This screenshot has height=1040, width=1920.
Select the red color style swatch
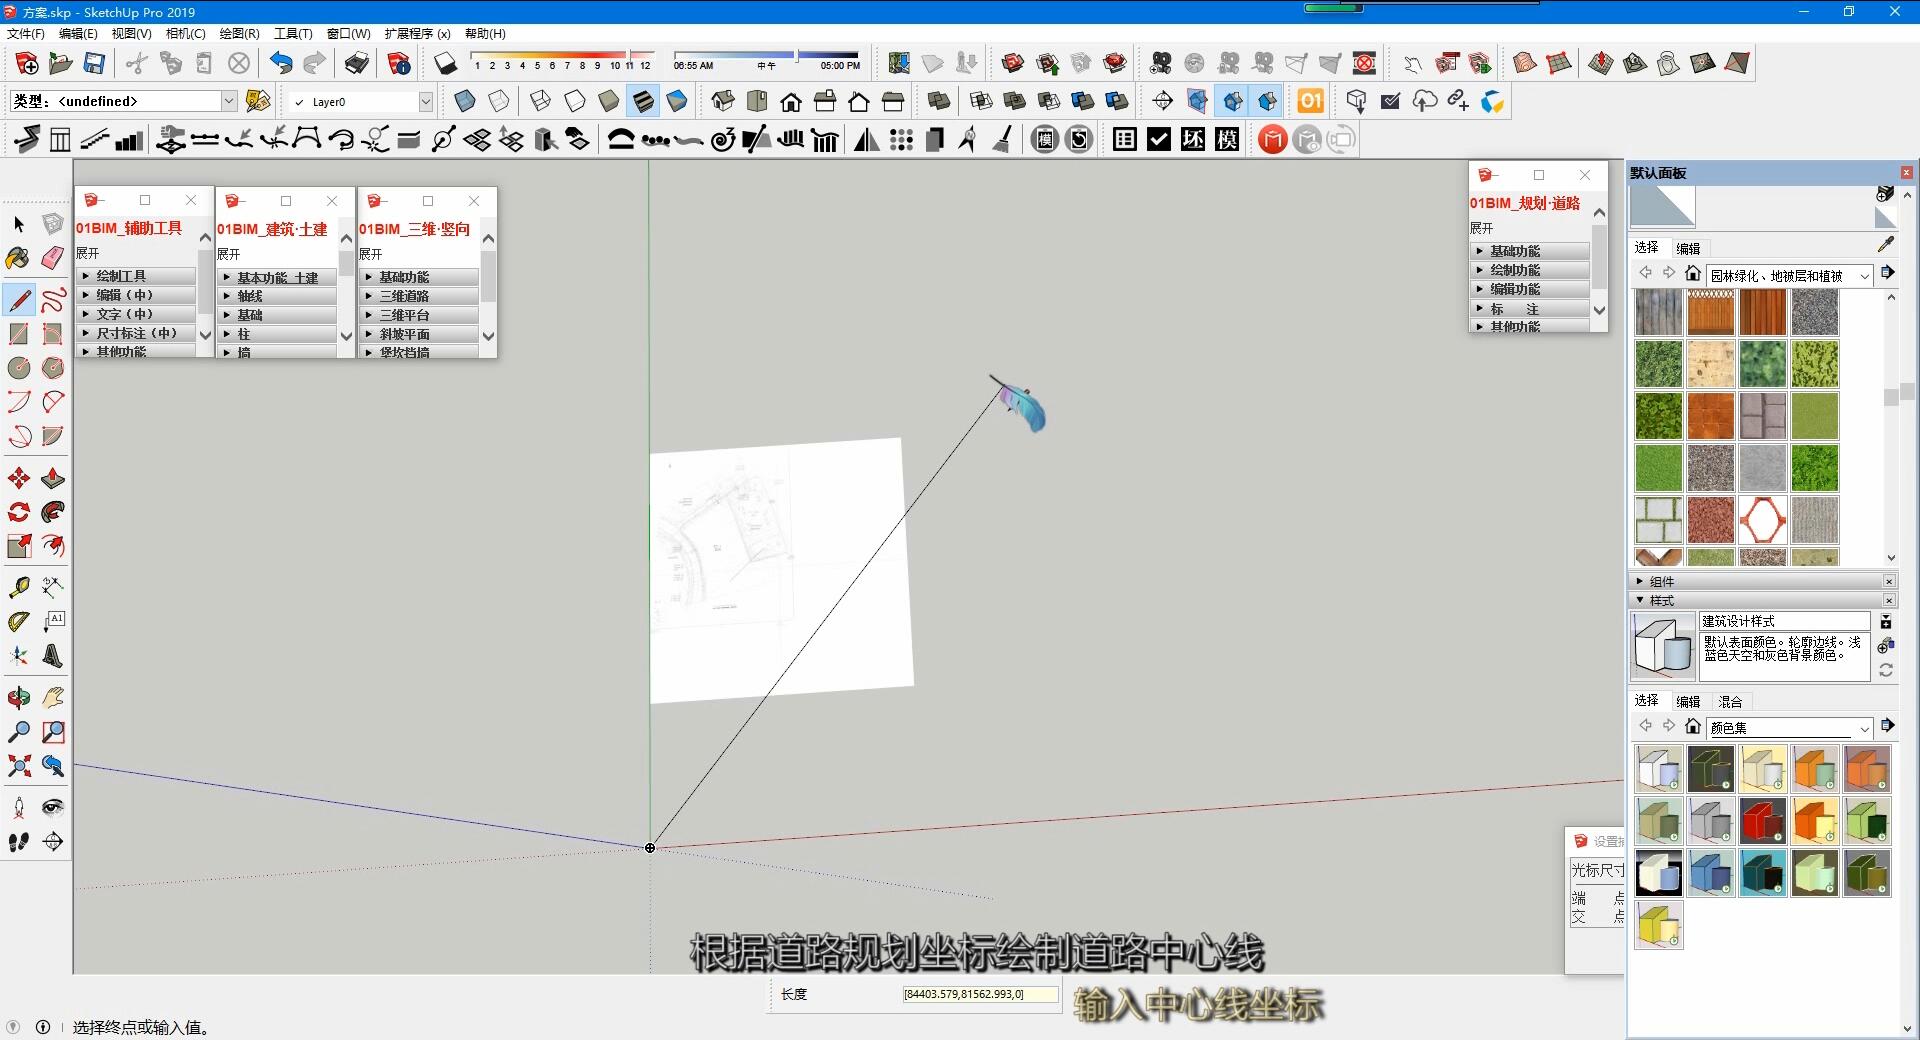click(x=1762, y=820)
